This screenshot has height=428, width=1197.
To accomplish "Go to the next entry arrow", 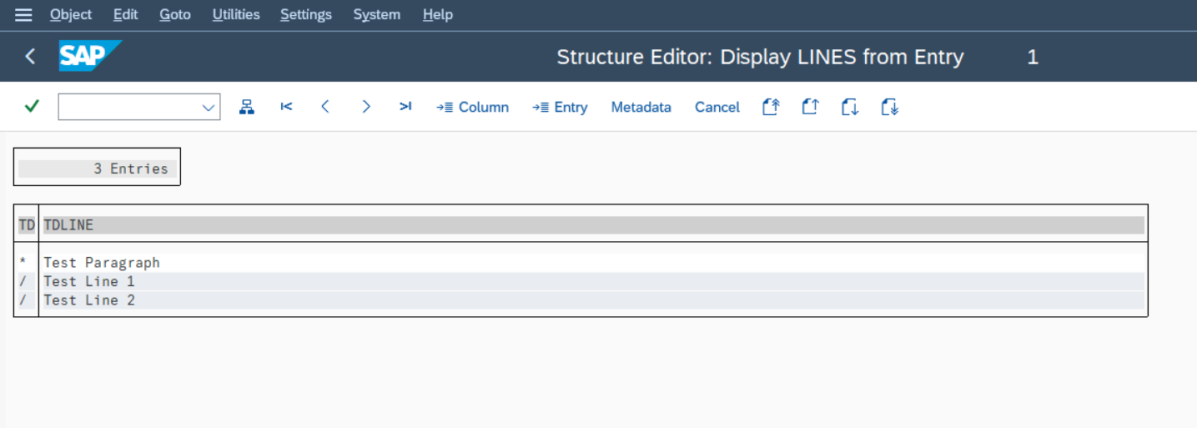I will (x=366, y=107).
